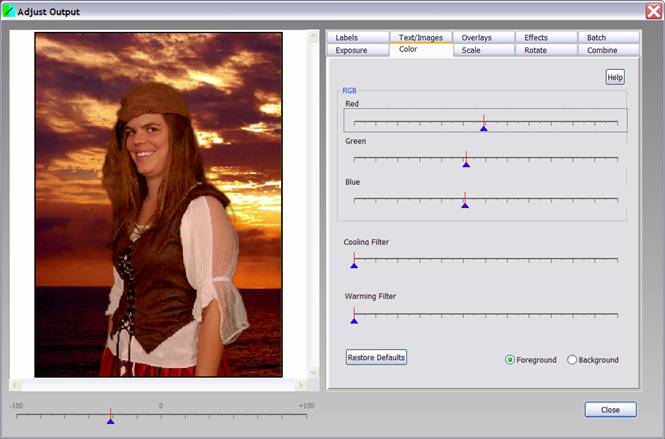Image resolution: width=665 pixels, height=439 pixels.
Task: Open the Rotate tab
Action: pyautogui.click(x=546, y=50)
